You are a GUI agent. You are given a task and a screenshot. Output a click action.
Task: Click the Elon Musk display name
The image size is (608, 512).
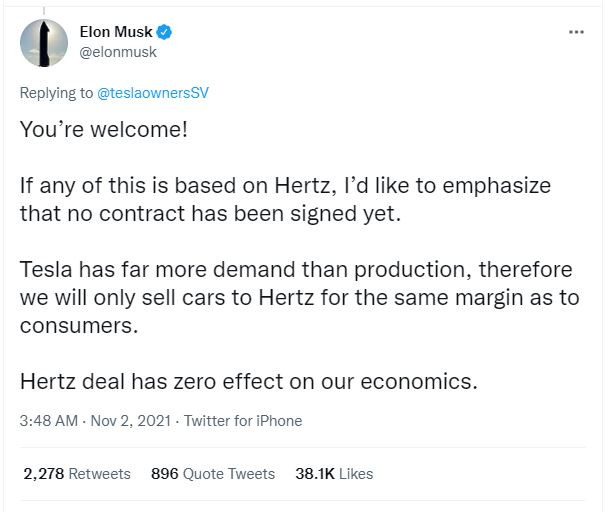(115, 32)
